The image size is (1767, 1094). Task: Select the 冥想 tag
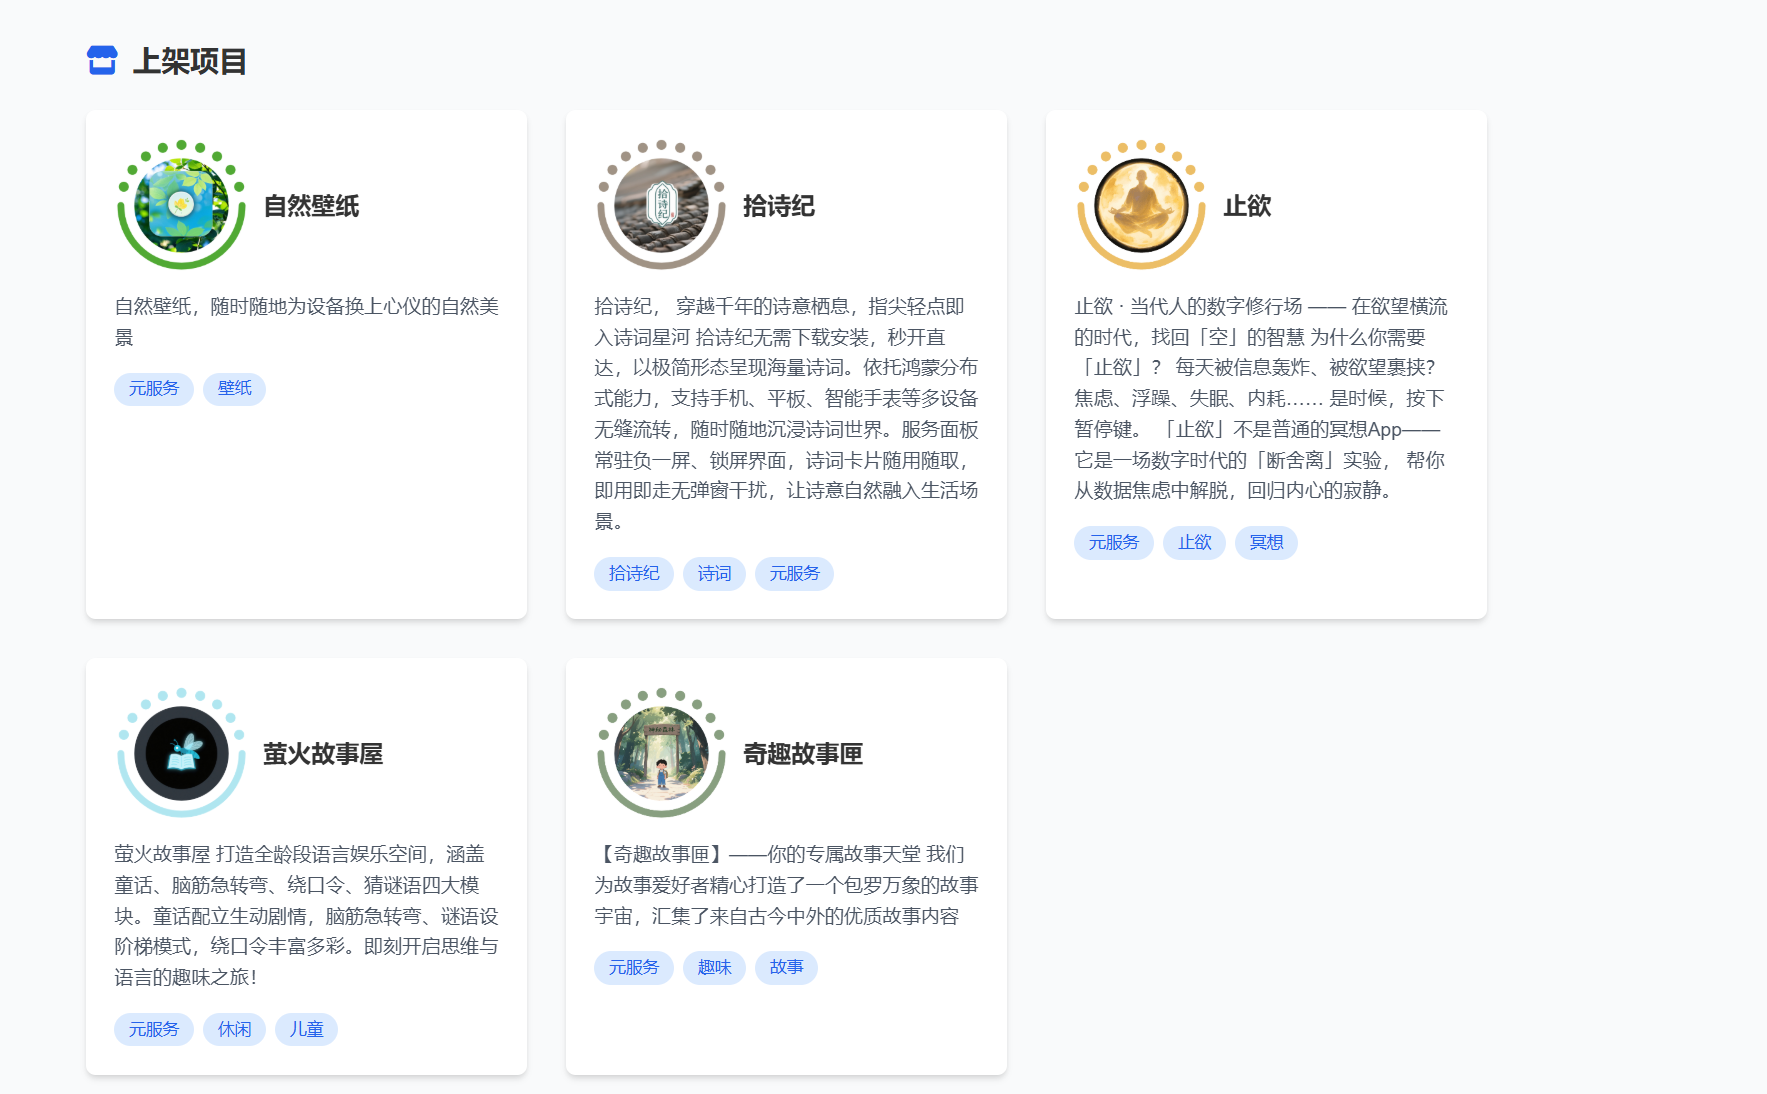point(1265,543)
